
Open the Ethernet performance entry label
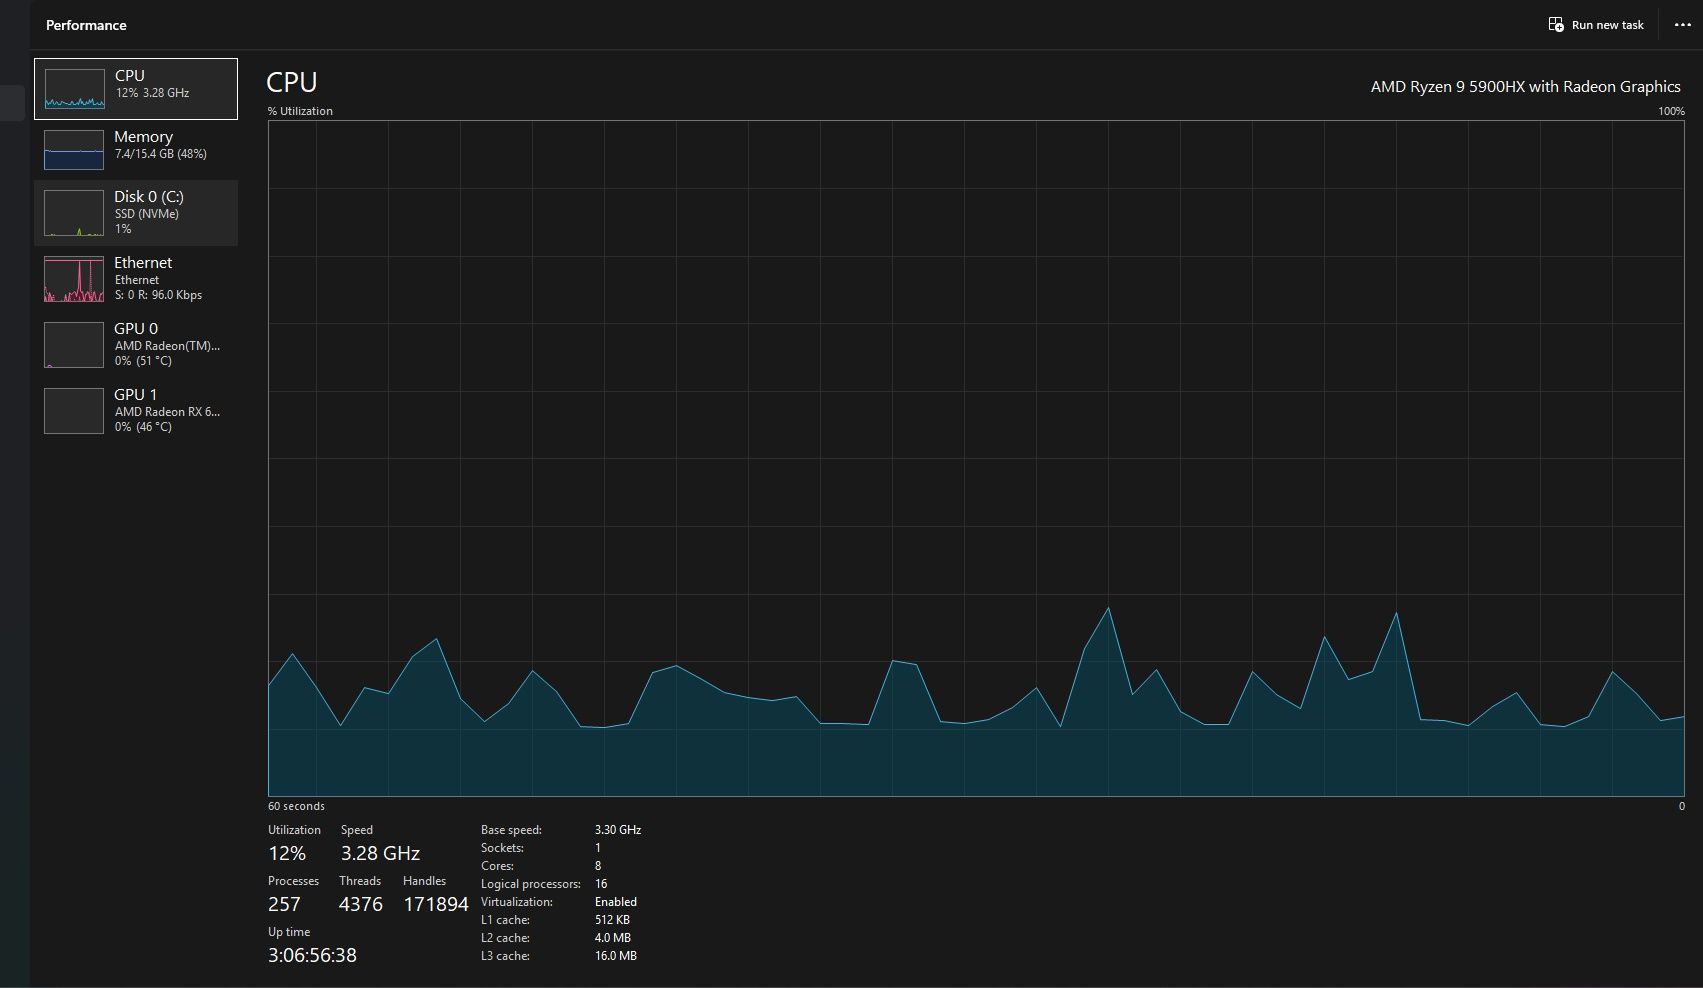pyautogui.click(x=143, y=262)
